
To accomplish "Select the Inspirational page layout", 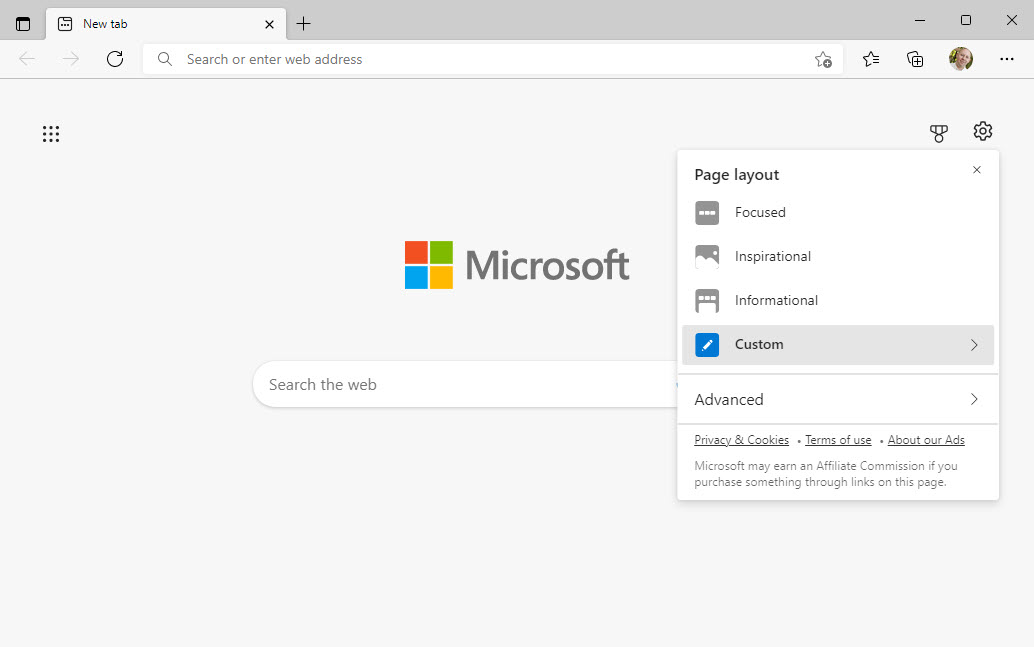I will click(x=772, y=256).
